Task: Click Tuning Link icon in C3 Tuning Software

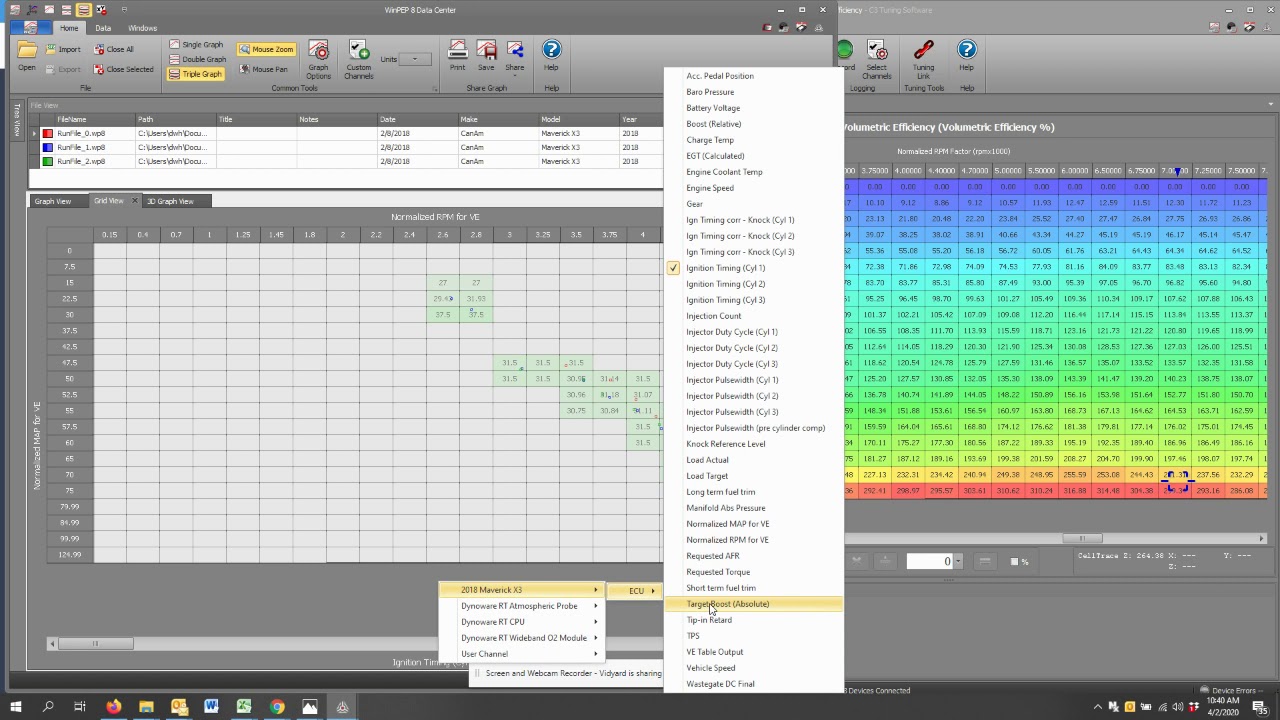Action: [923, 60]
